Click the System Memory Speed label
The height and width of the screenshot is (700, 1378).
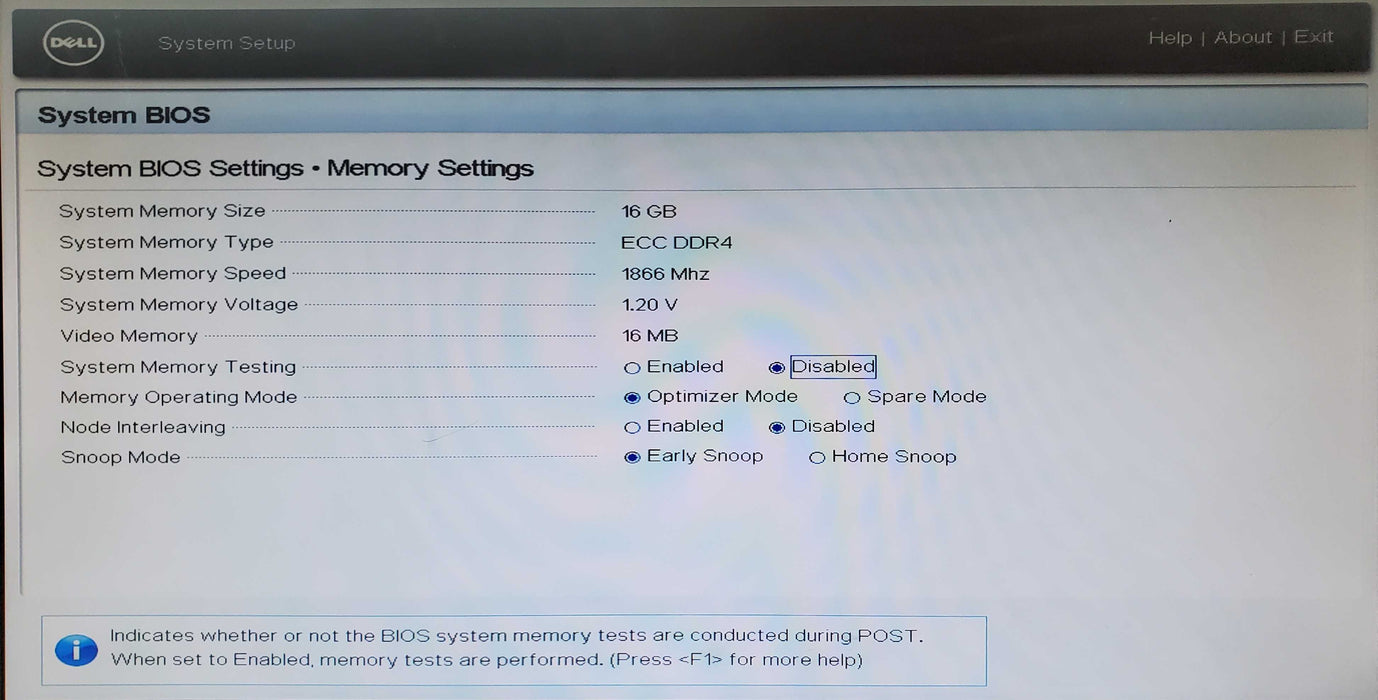tap(173, 273)
